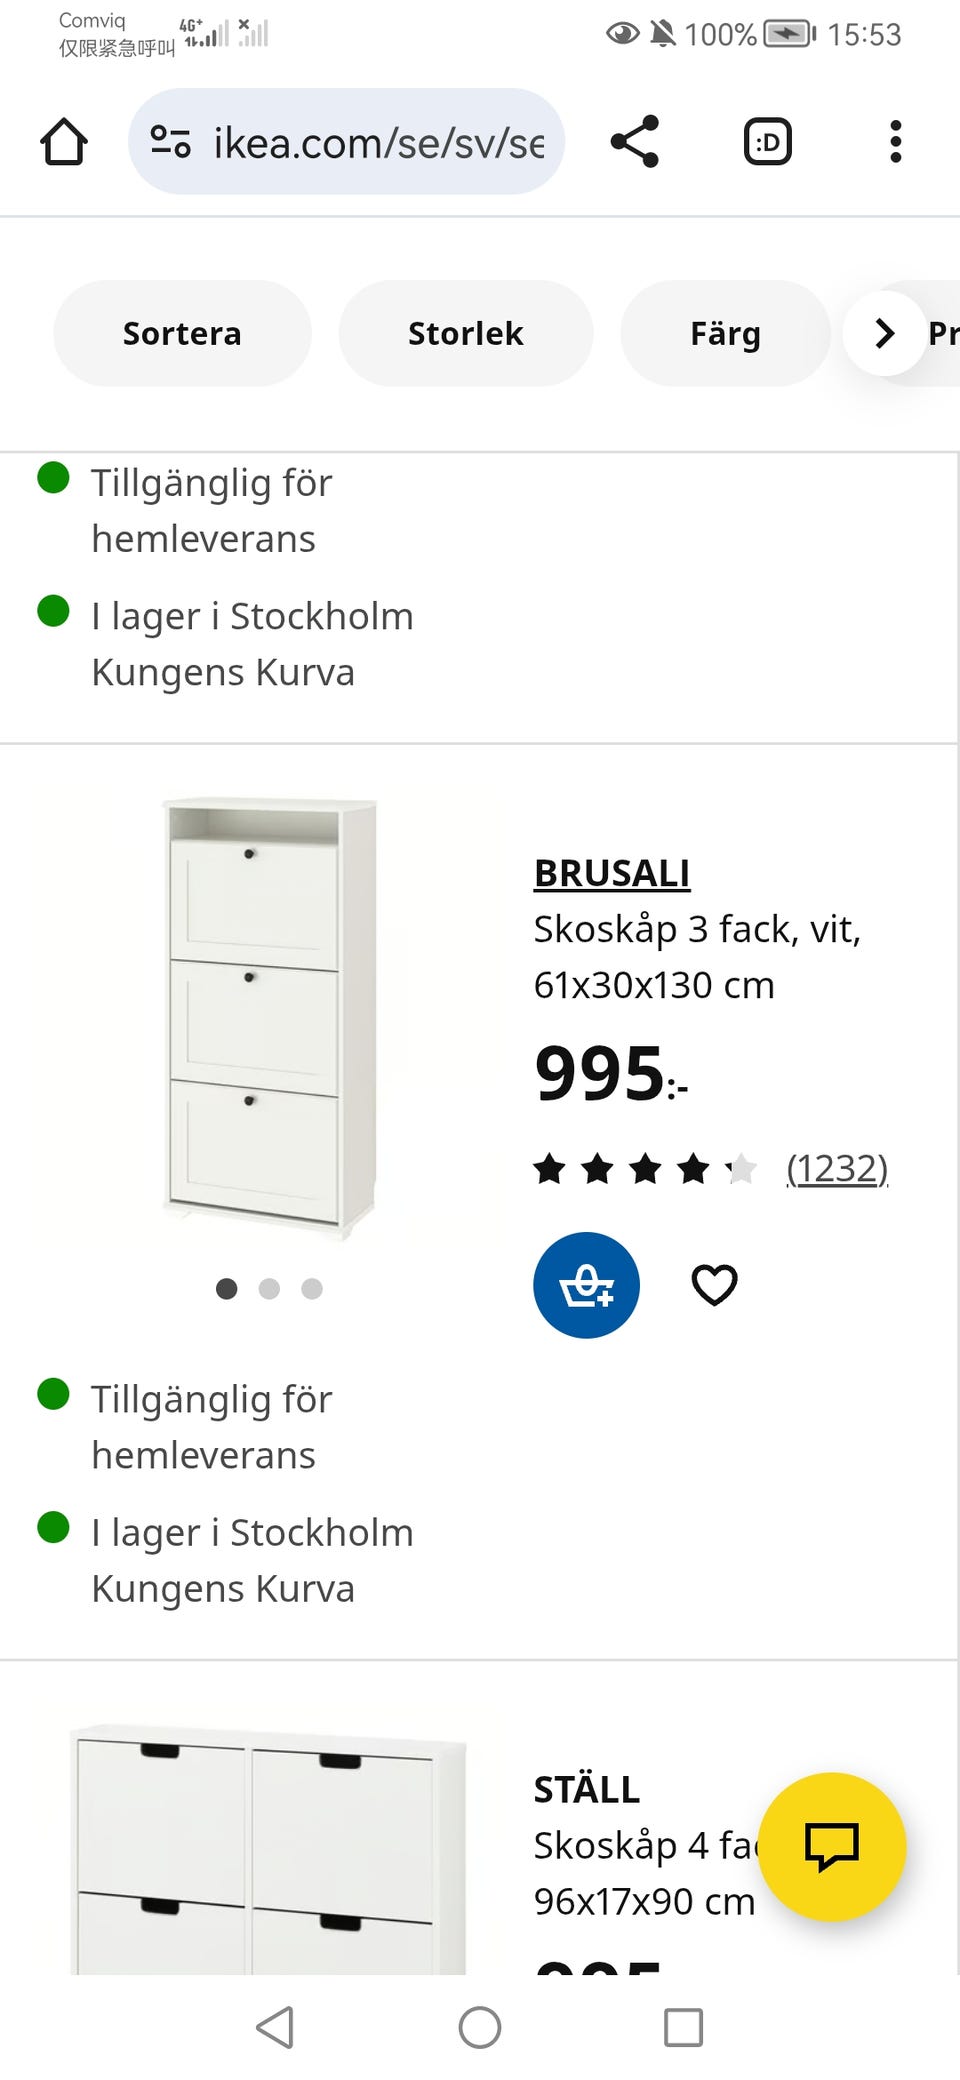The image size is (960, 2080).
Task: Add BRUSALI shoe cabinet to shopping bag
Action: [587, 1285]
